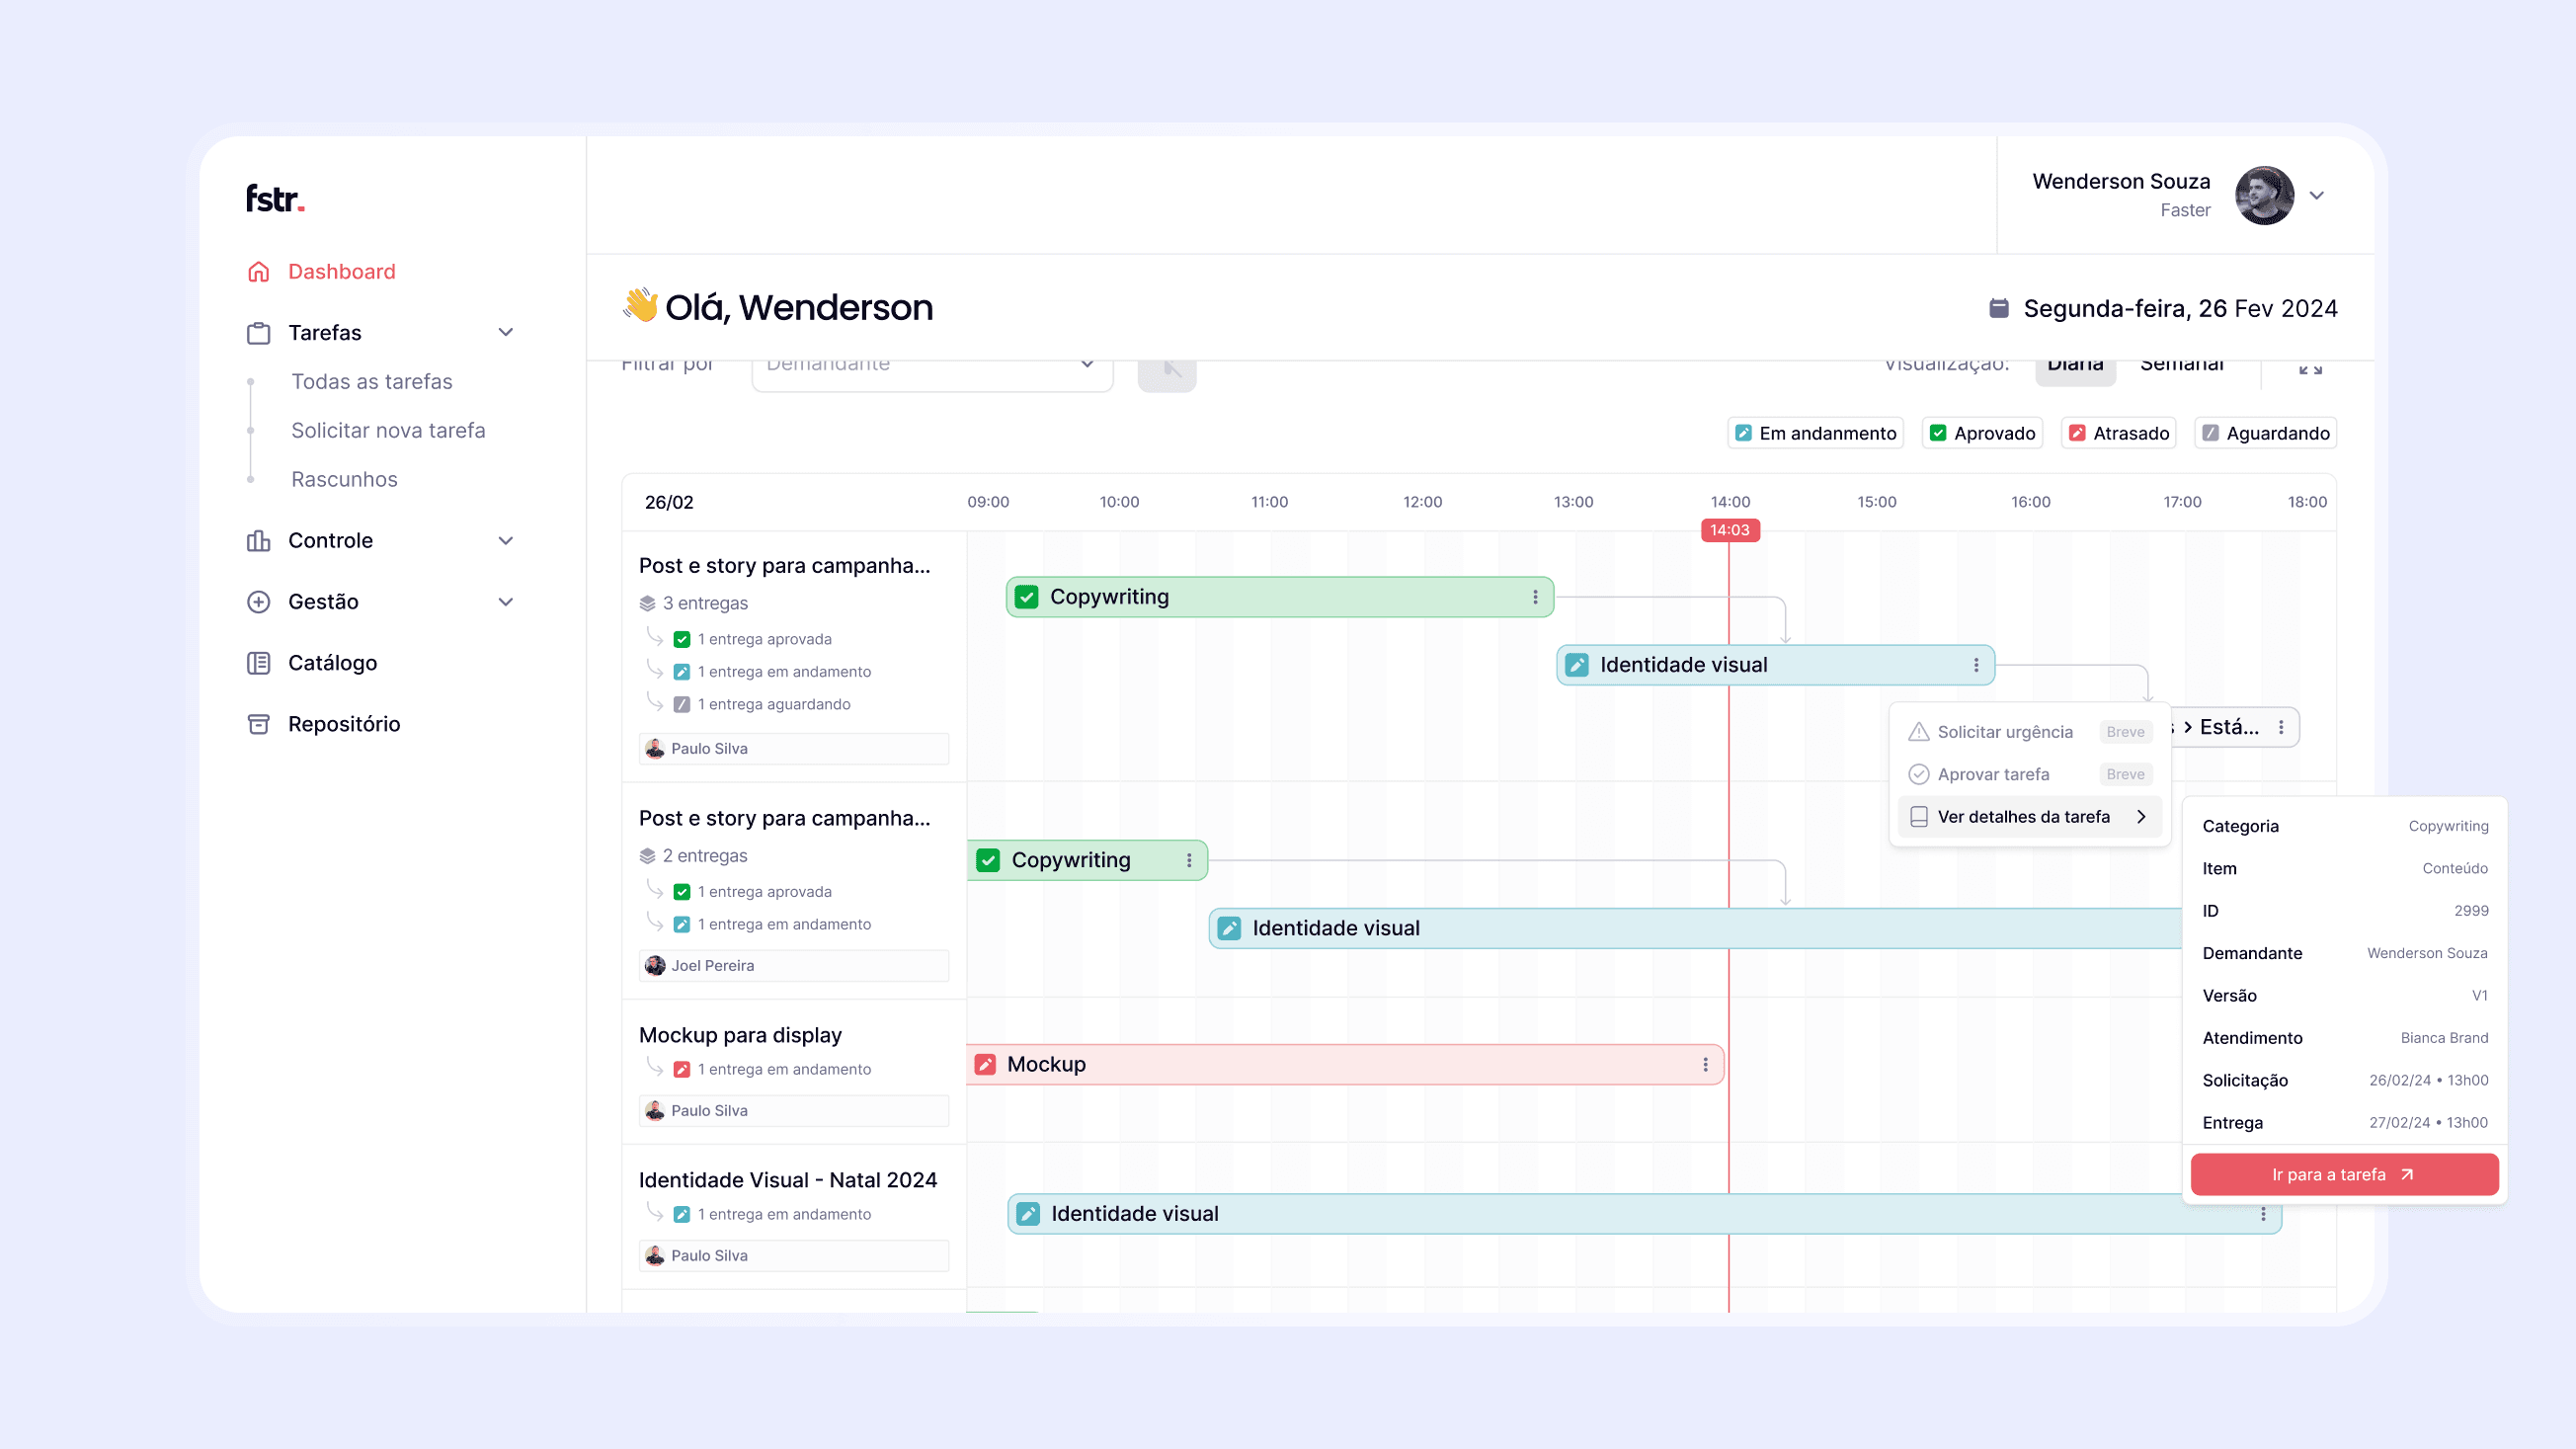Click the Gestão plus-circle icon
2576x1449 pixels.
point(258,602)
